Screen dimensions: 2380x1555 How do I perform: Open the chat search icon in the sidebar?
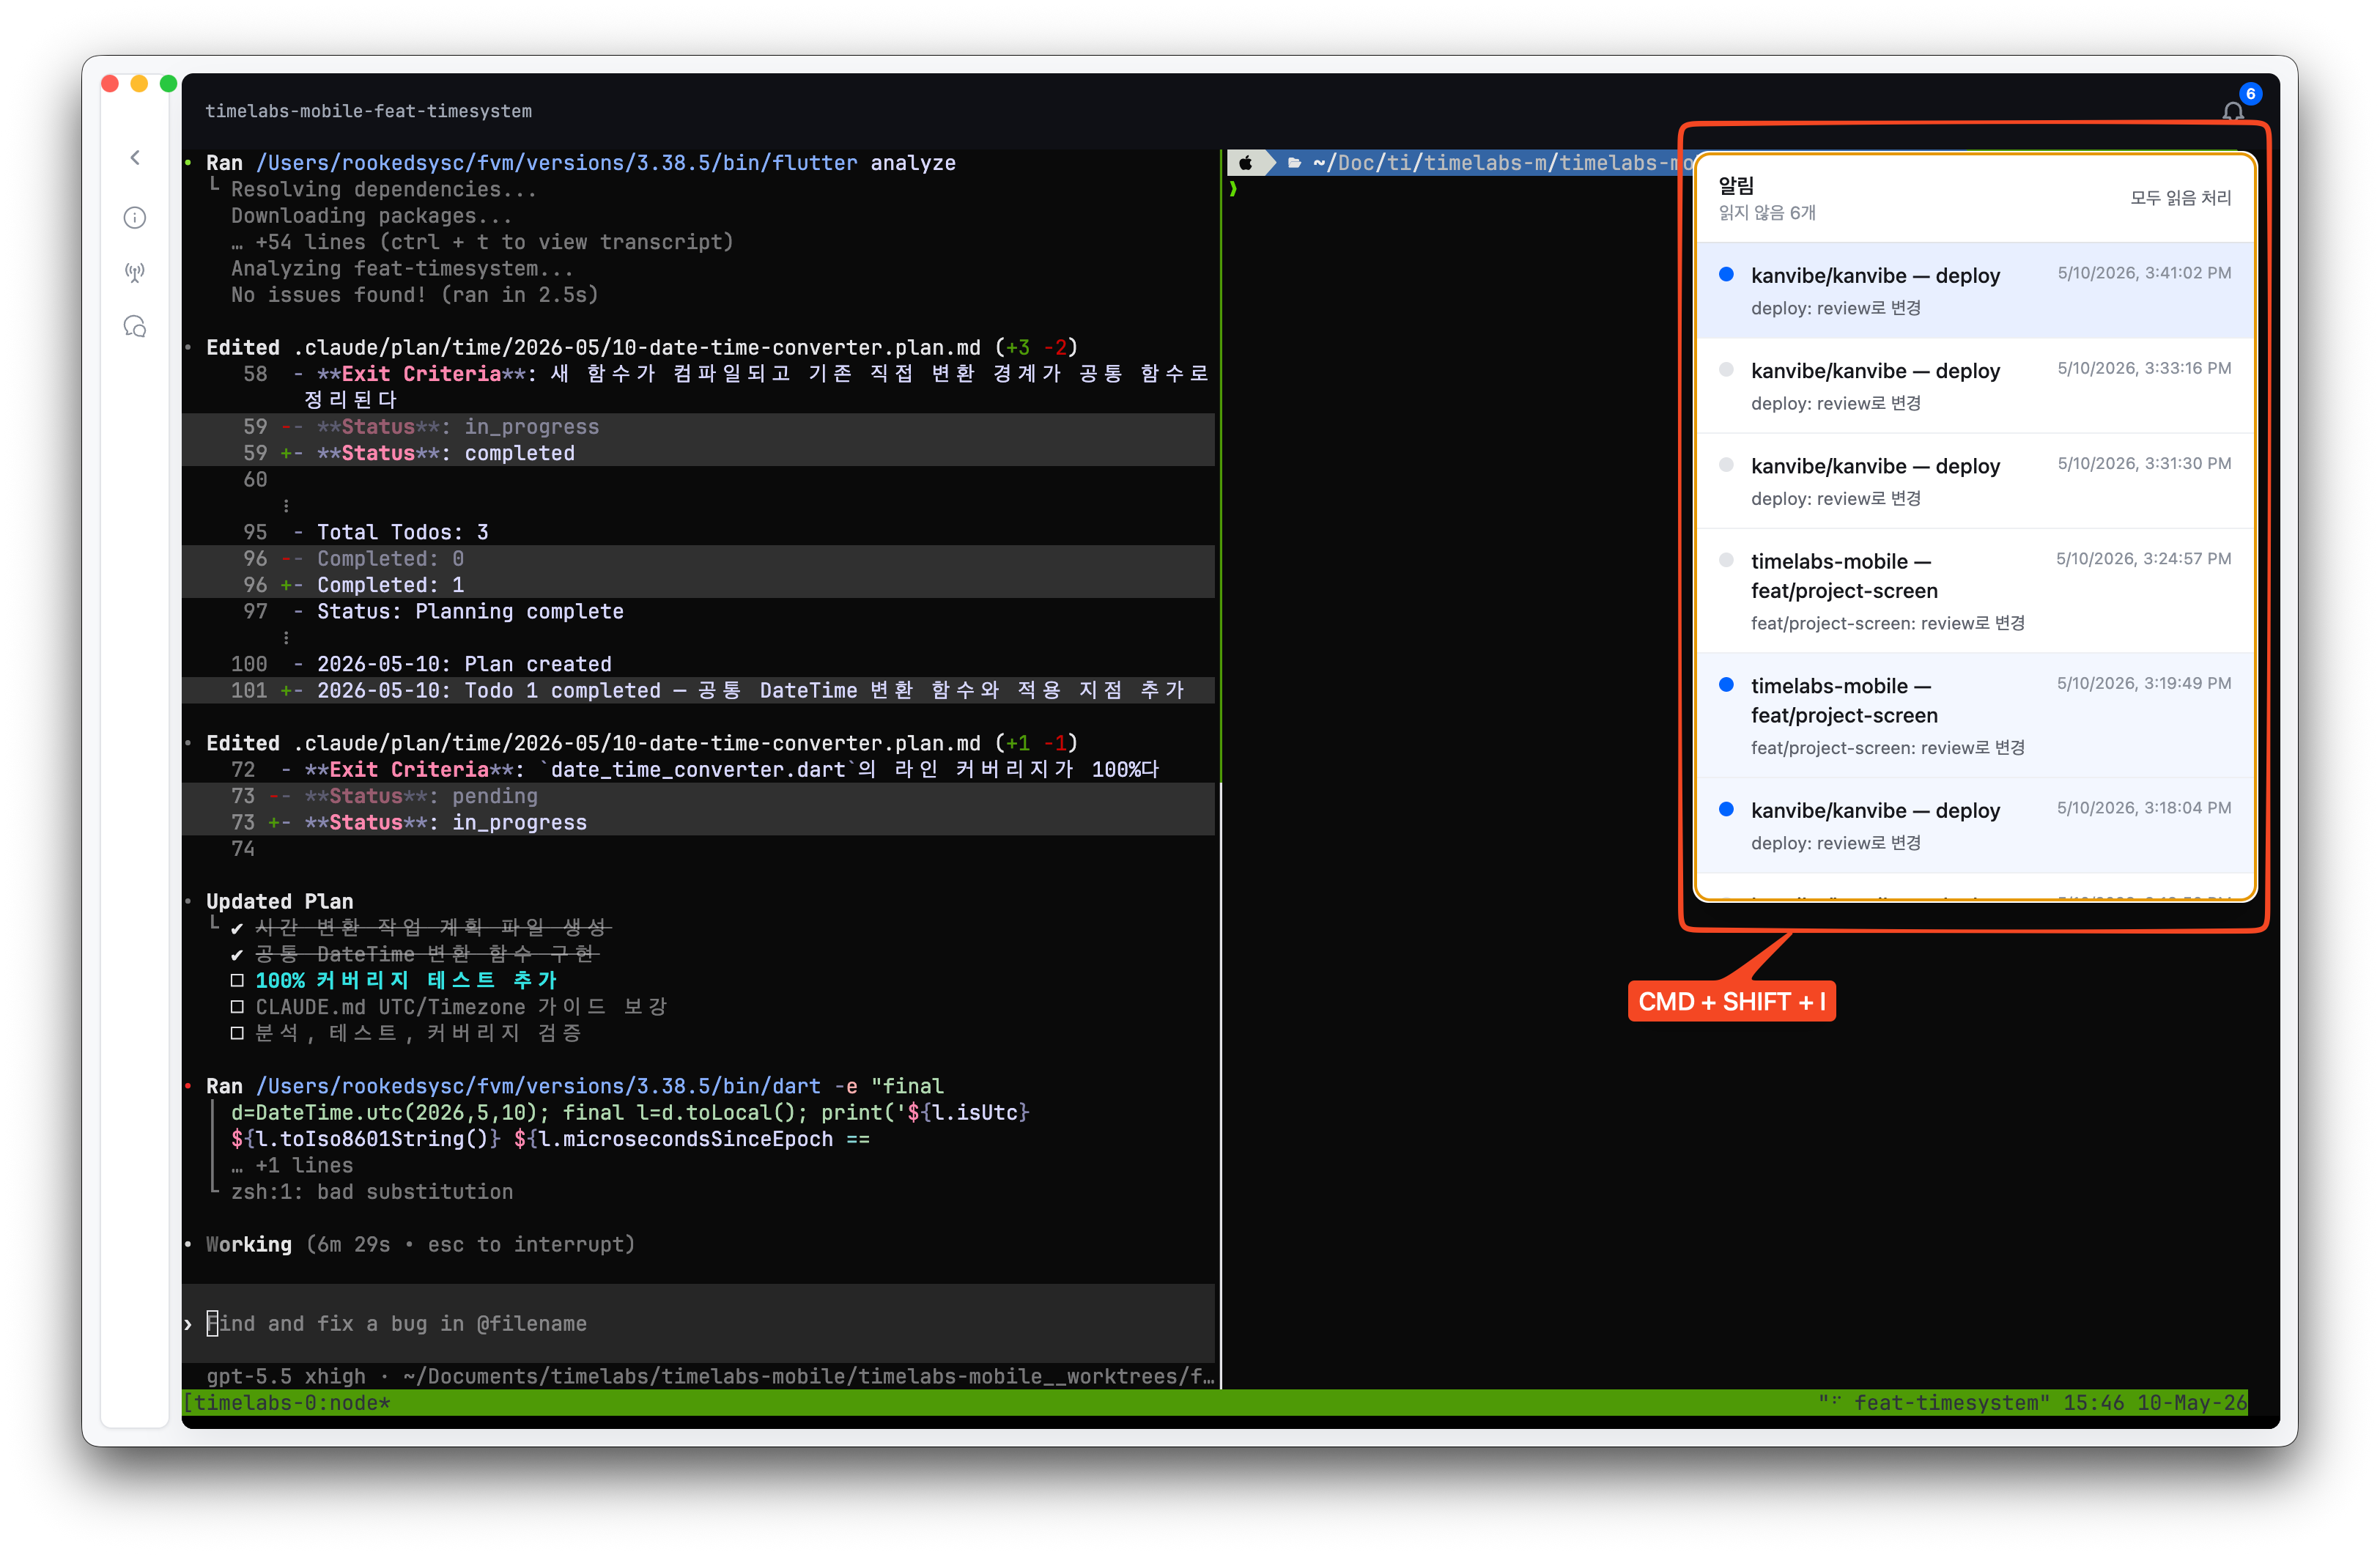pyautogui.click(x=135, y=327)
